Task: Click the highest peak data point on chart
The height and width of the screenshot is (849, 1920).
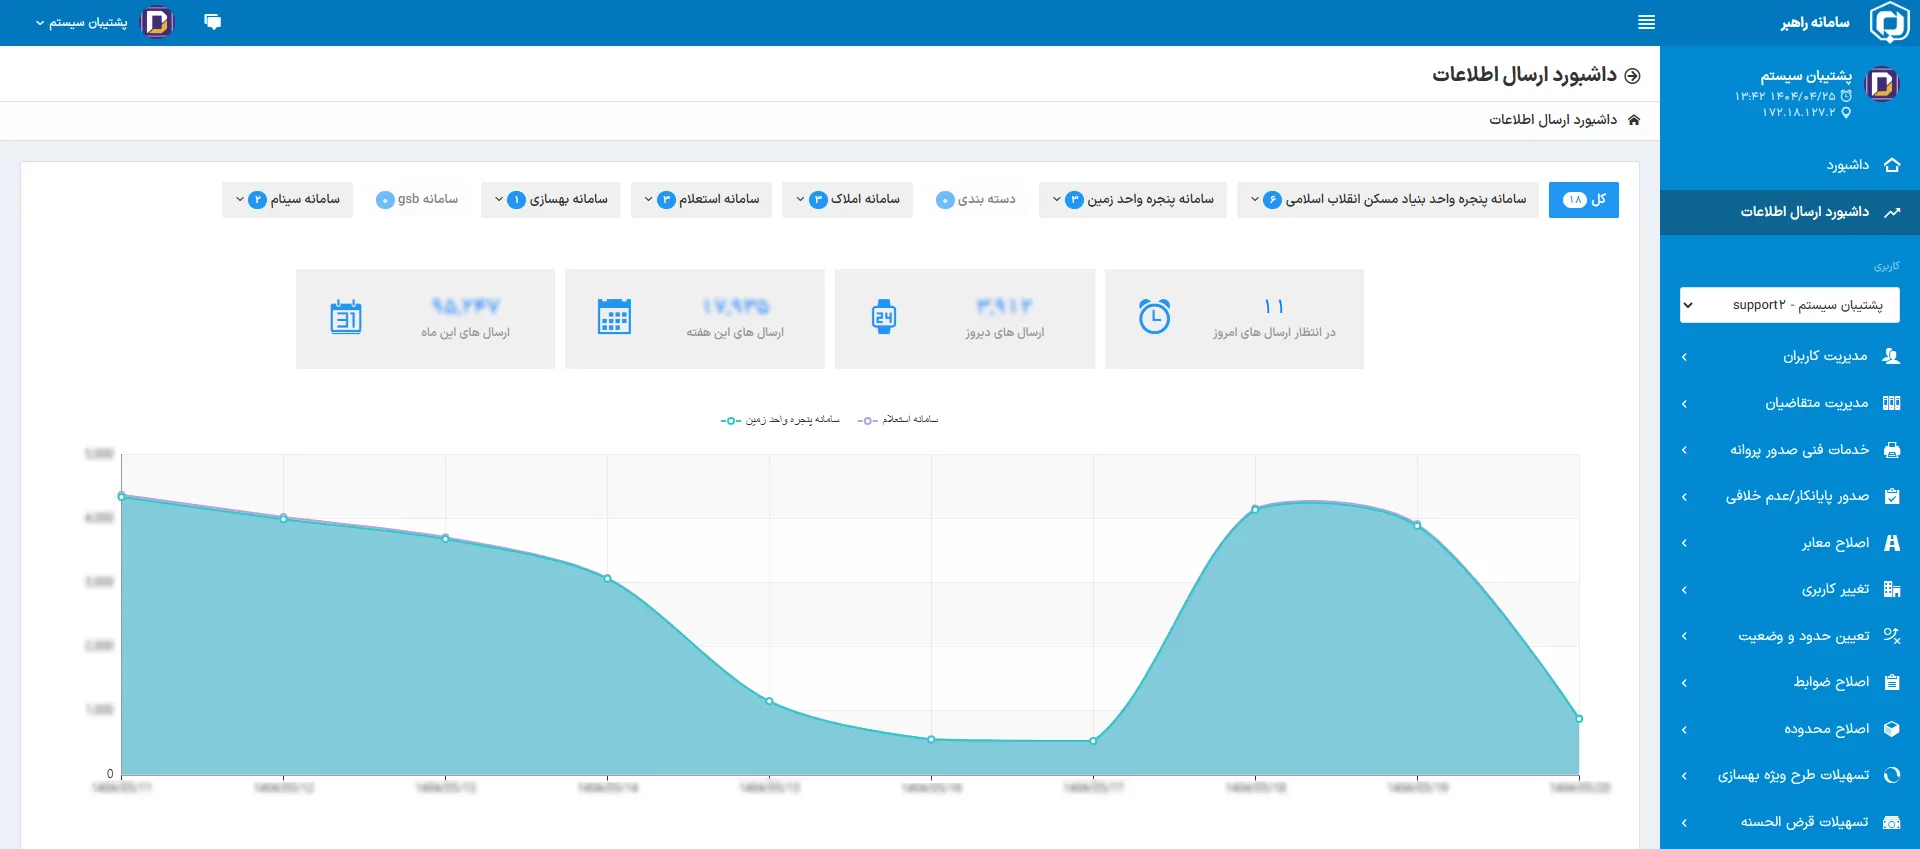Action: [x=122, y=496]
